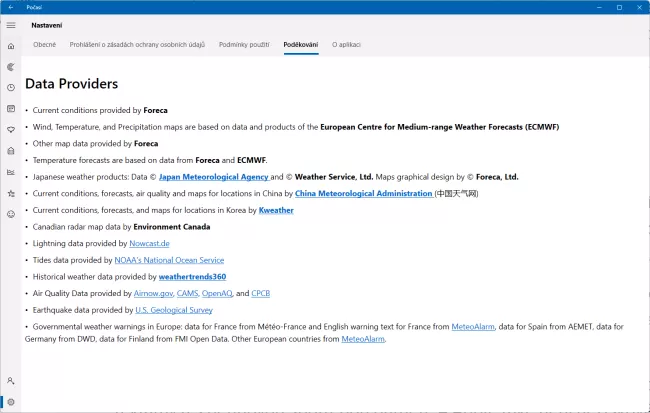650x413 pixels.
Task: Click the 'Počasí' title bar text
Action: coord(34,7)
